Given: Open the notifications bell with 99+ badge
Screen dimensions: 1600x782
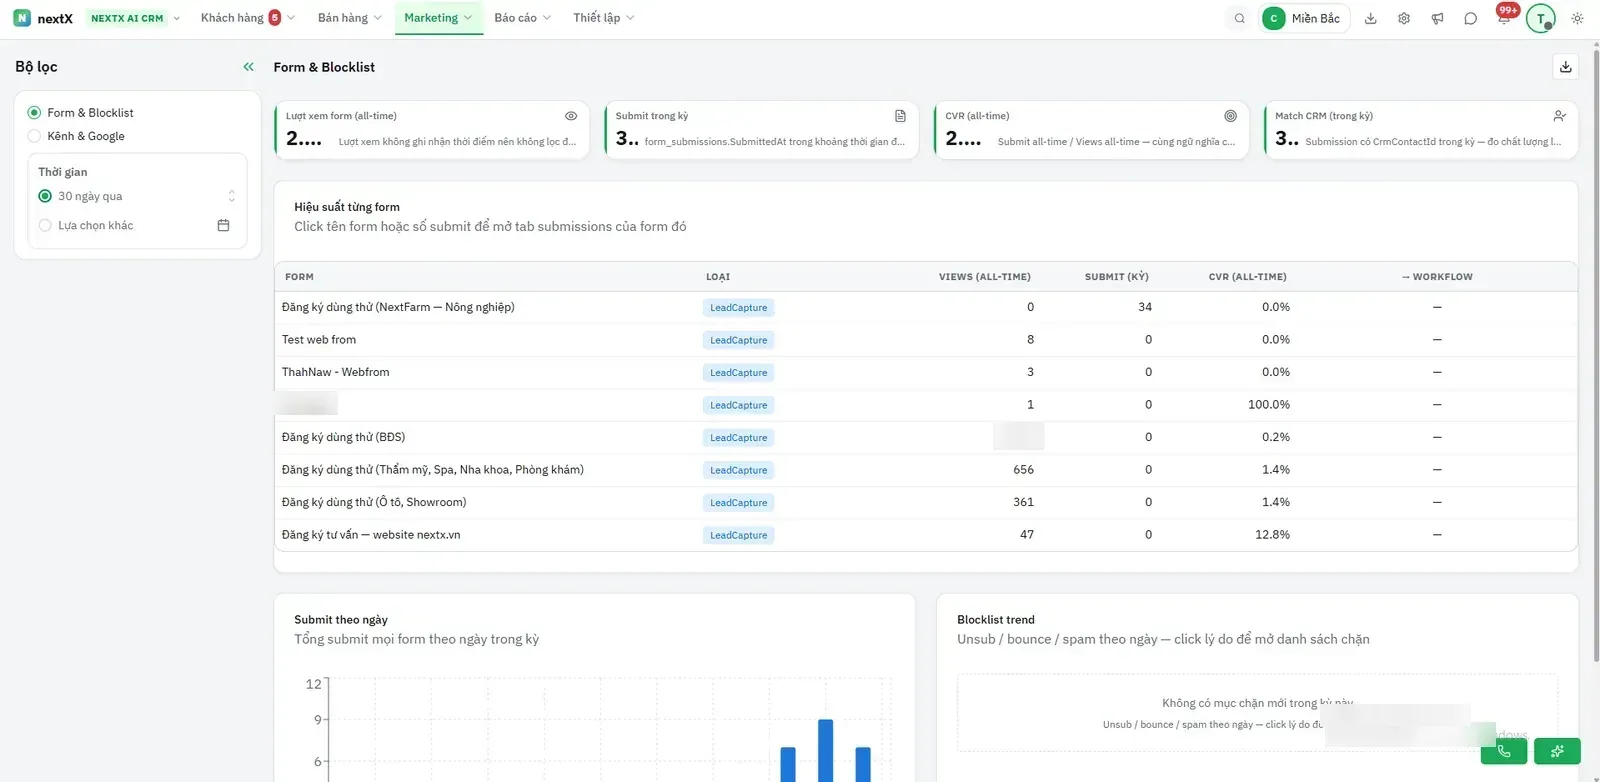Looking at the screenshot, I should coord(1504,17).
